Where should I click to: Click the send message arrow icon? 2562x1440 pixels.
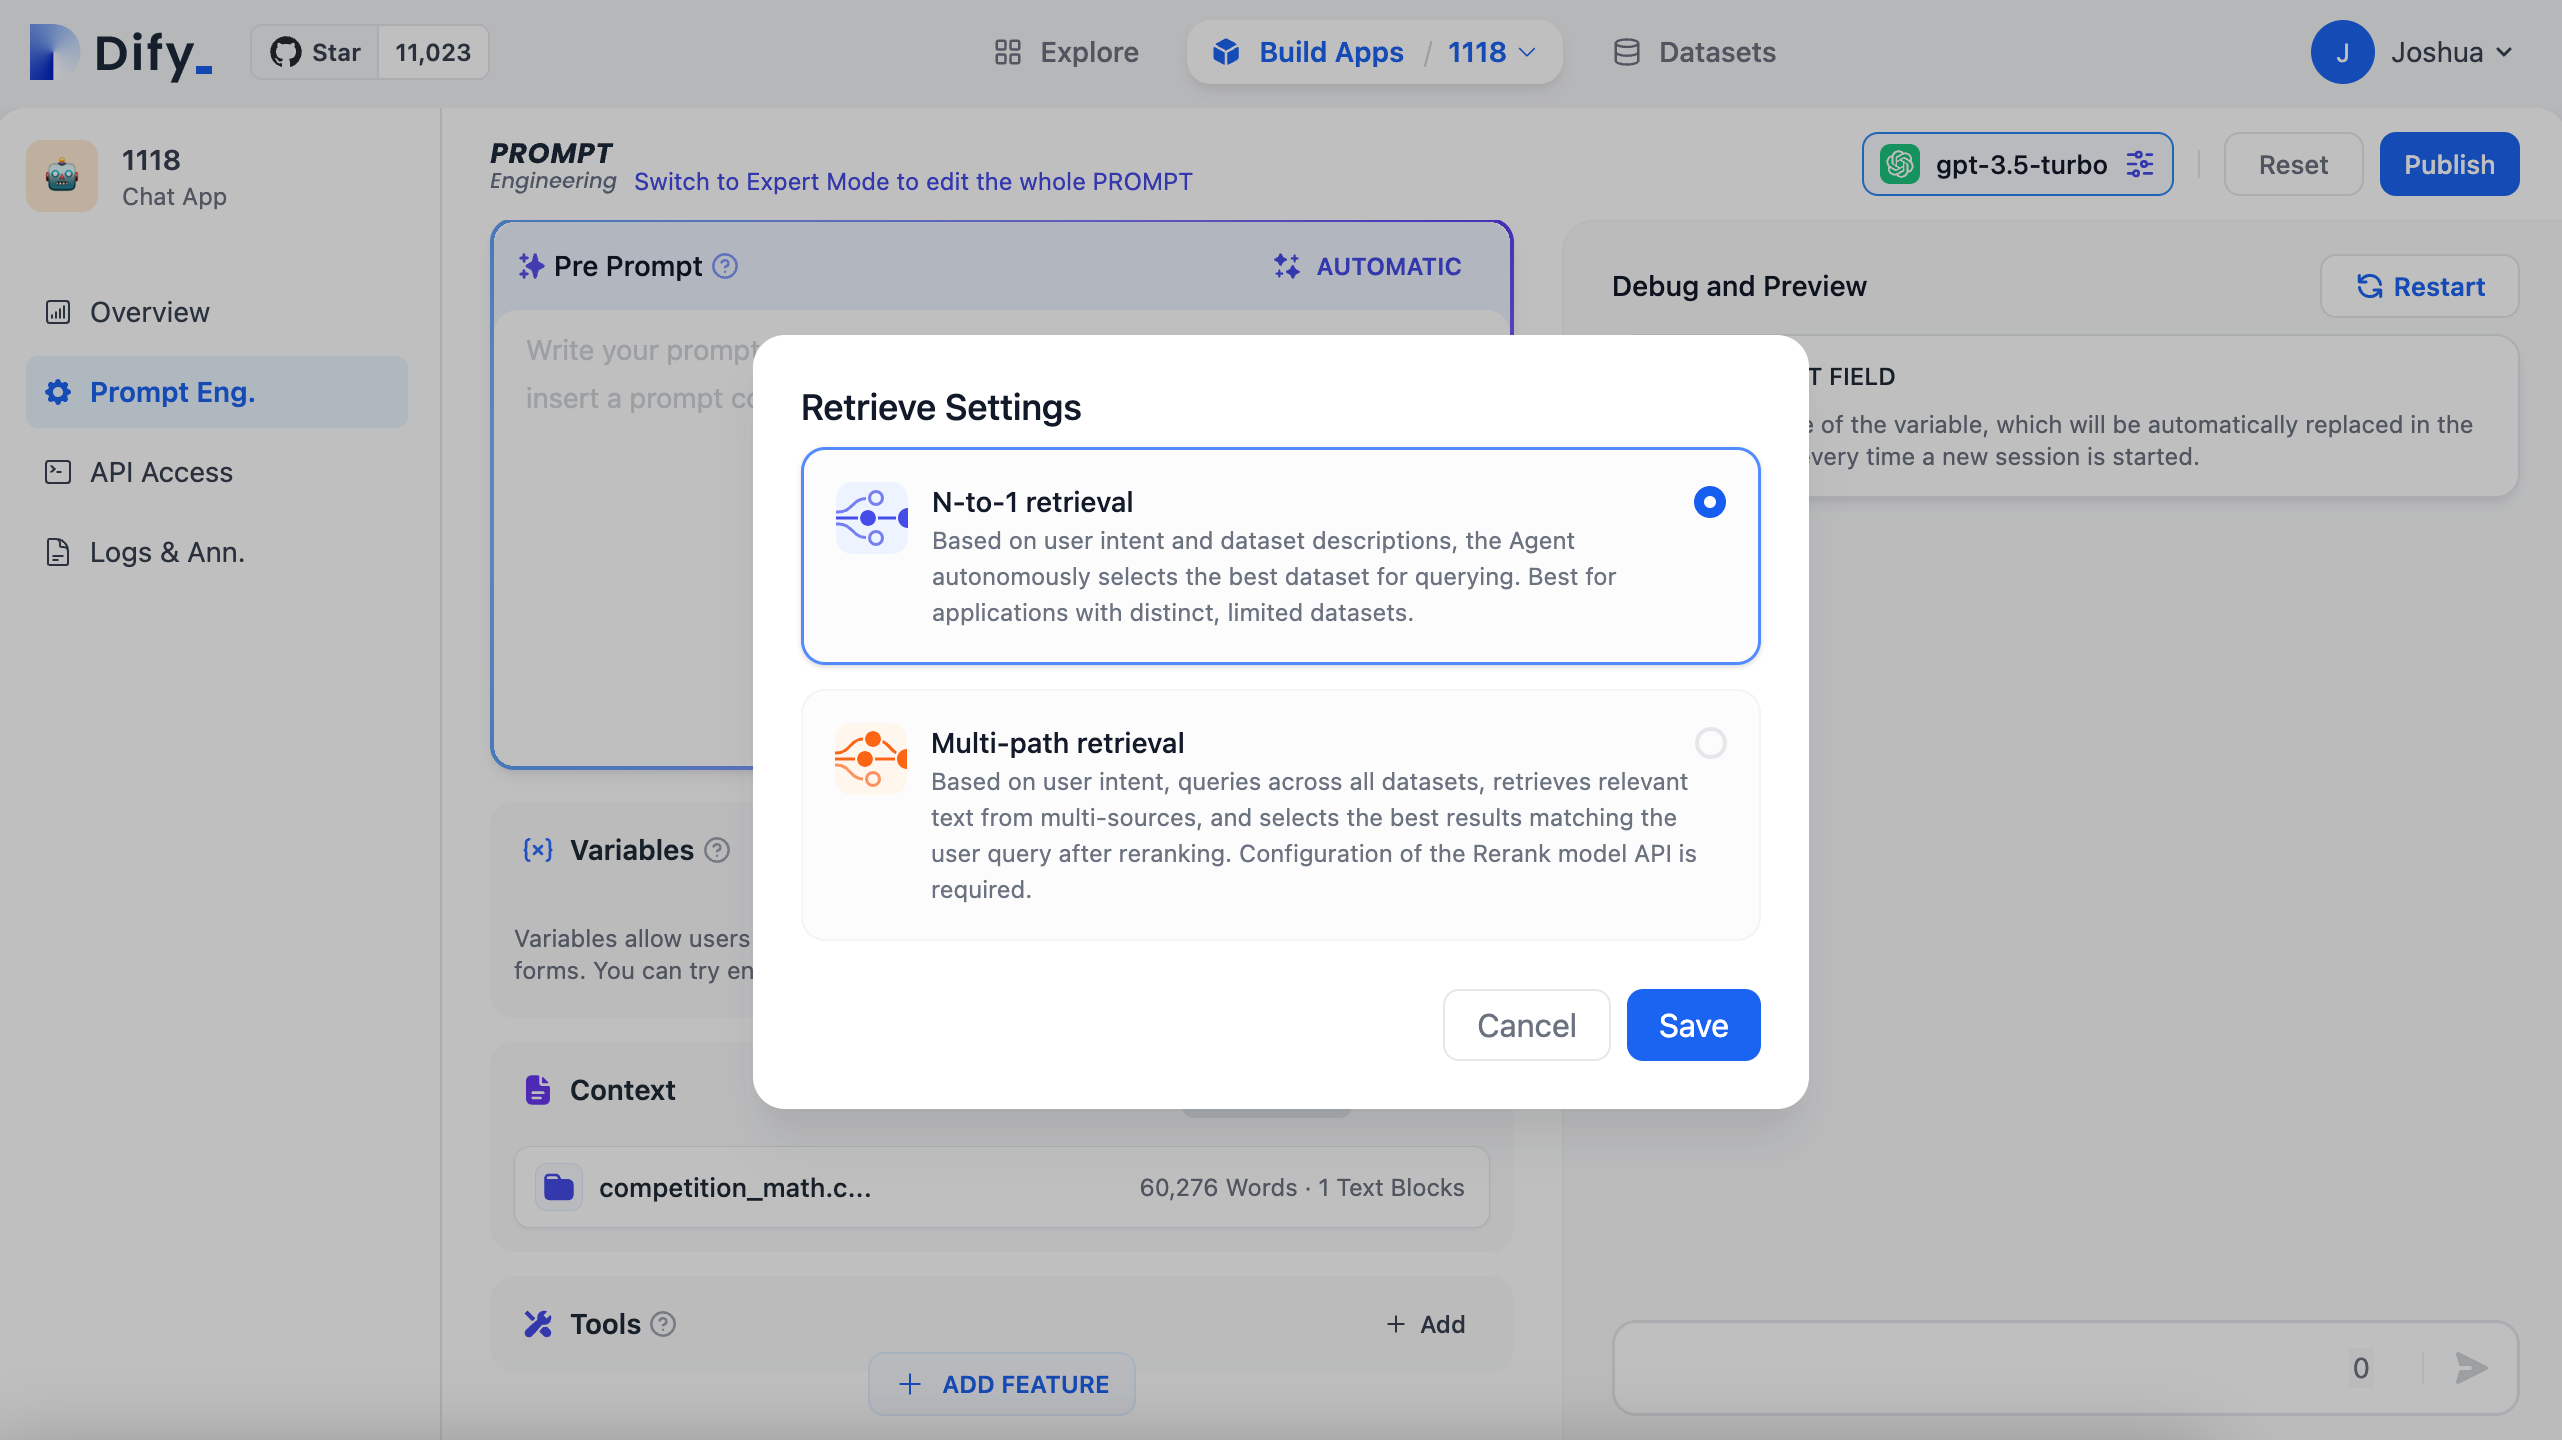2471,1367
